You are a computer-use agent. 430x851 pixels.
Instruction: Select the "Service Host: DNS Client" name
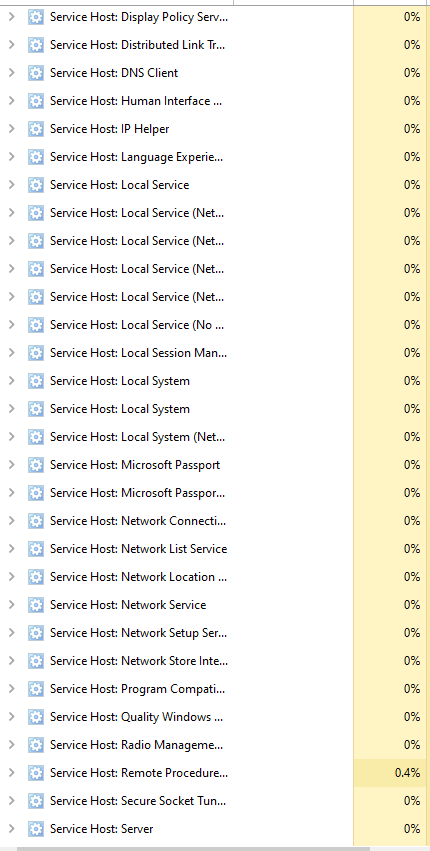(114, 73)
